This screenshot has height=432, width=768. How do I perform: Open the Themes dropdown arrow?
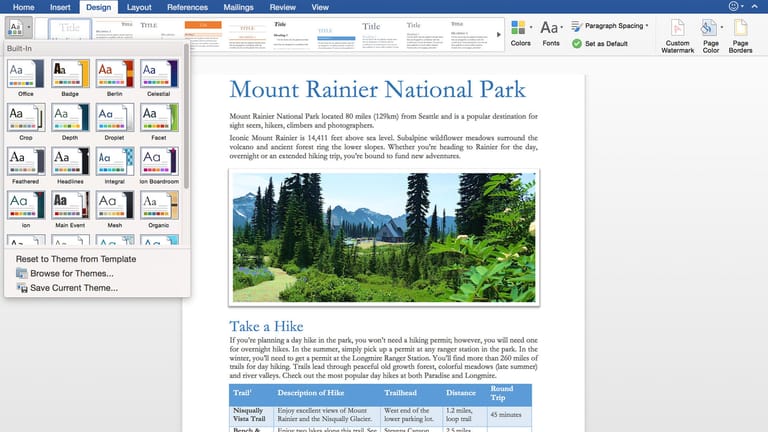(29, 27)
